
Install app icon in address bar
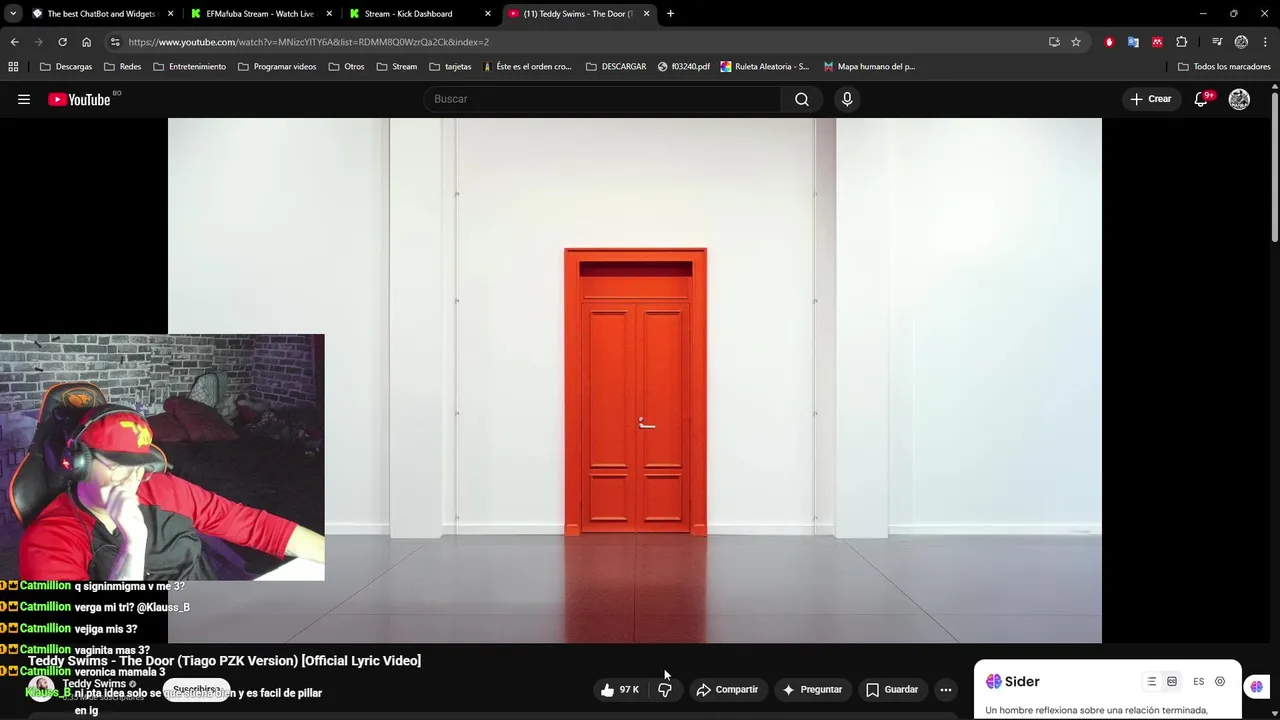click(1054, 42)
